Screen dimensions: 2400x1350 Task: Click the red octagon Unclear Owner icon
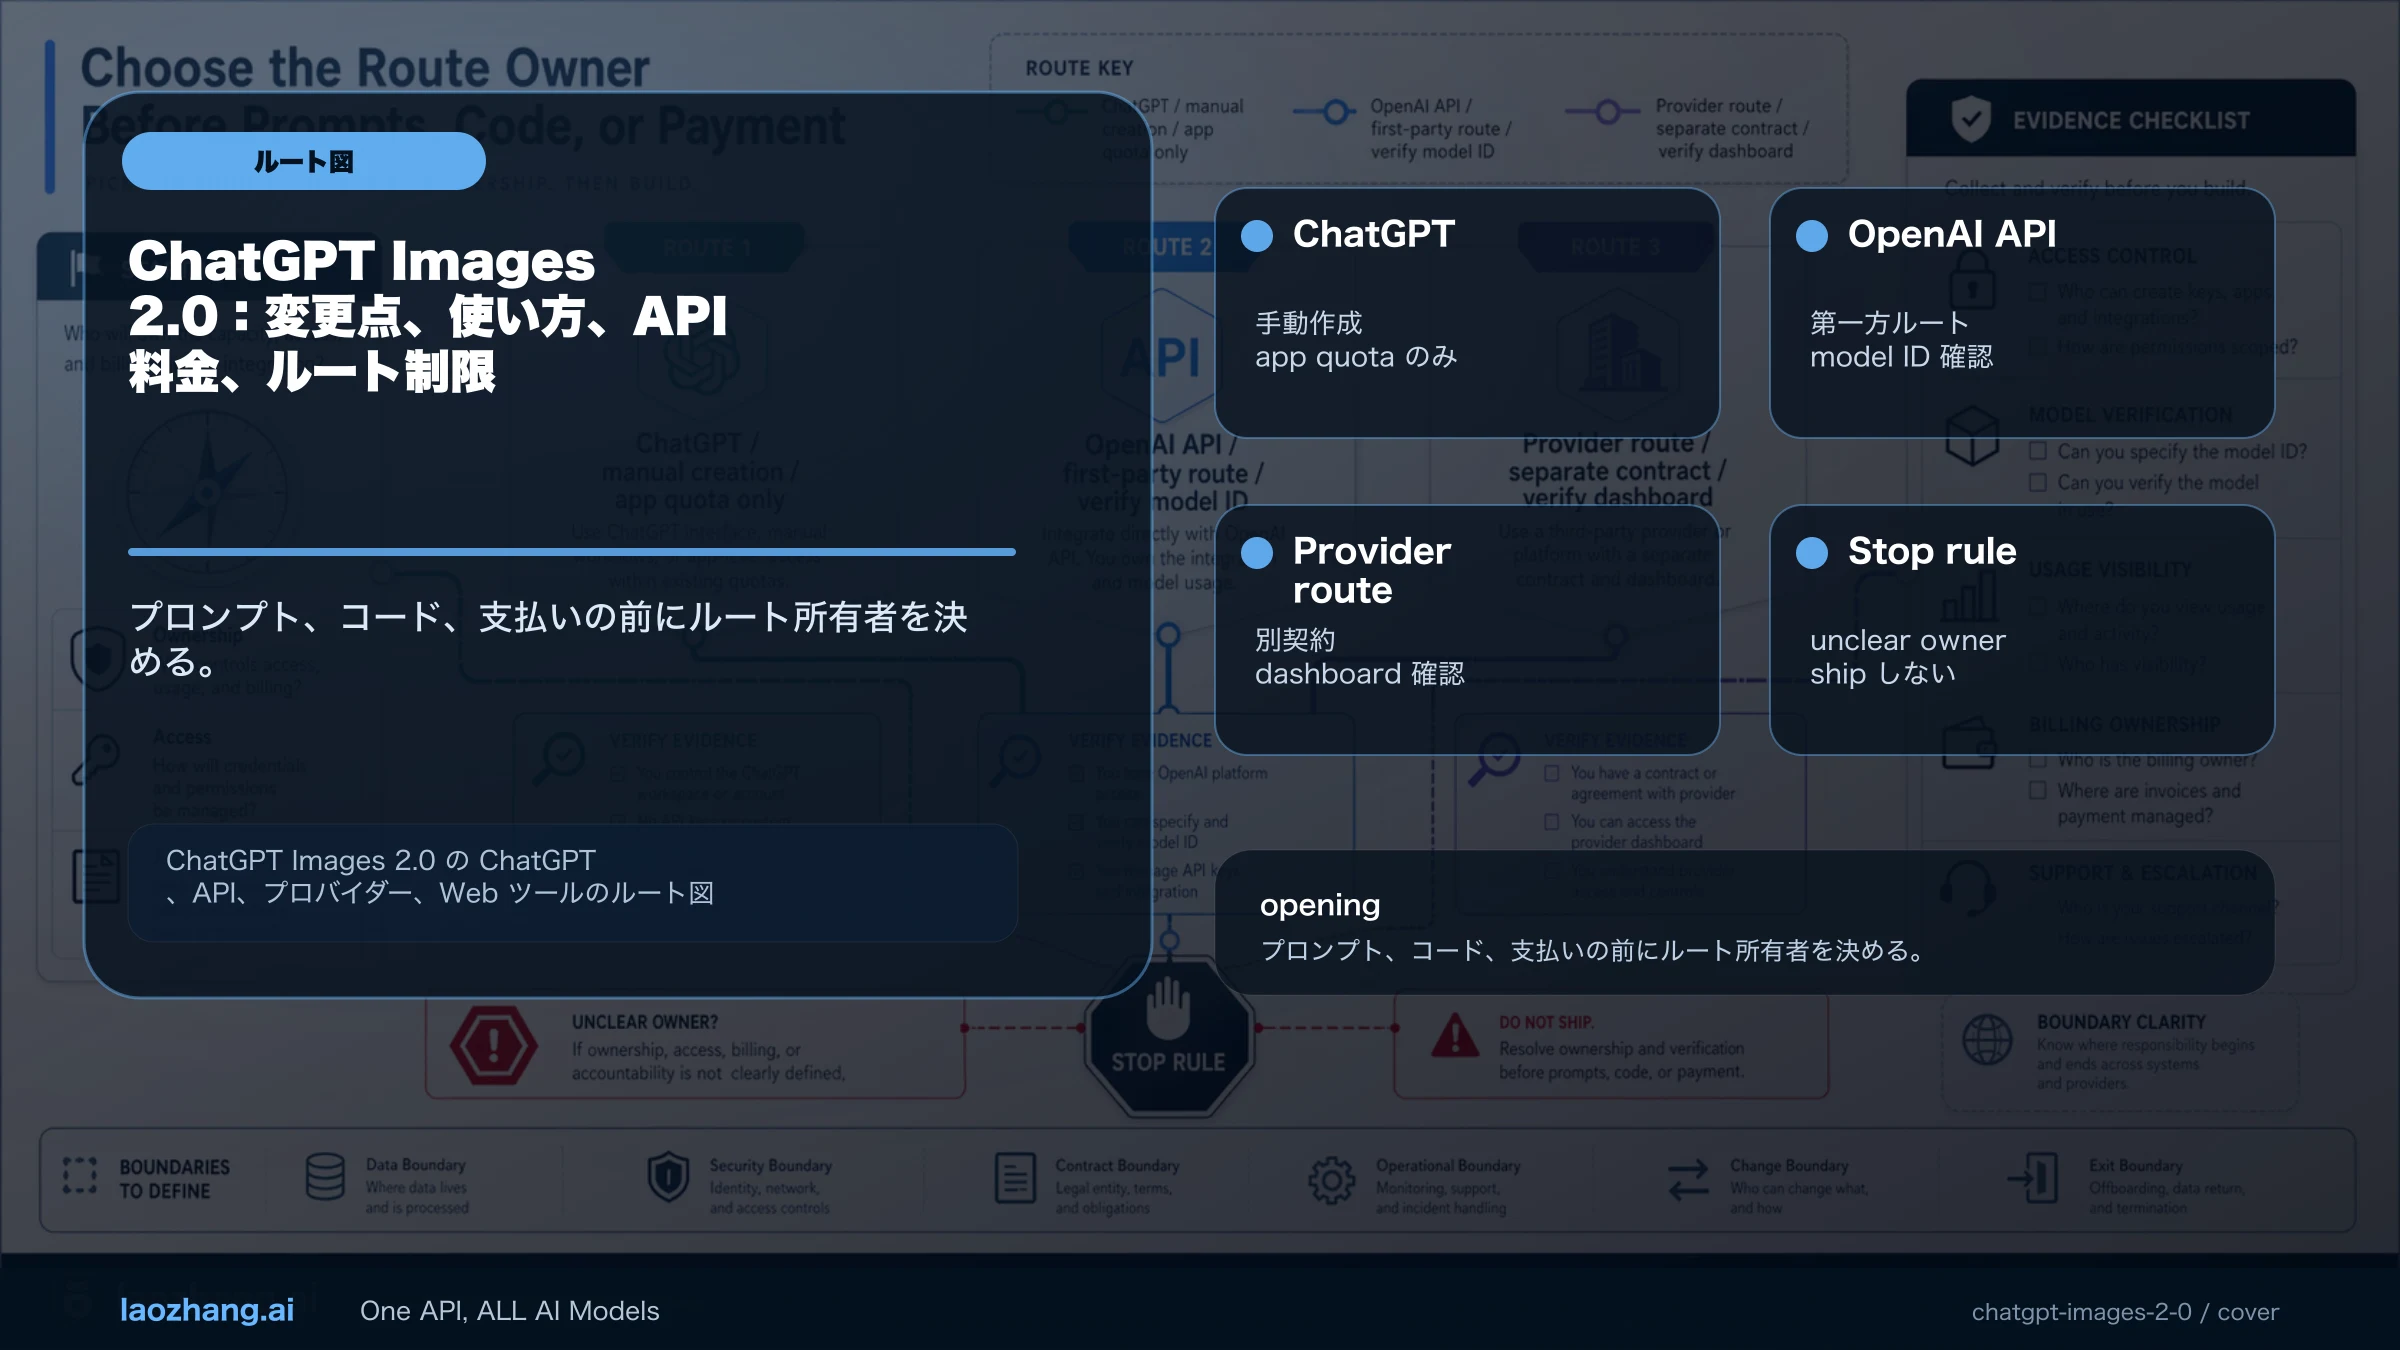click(x=493, y=1046)
